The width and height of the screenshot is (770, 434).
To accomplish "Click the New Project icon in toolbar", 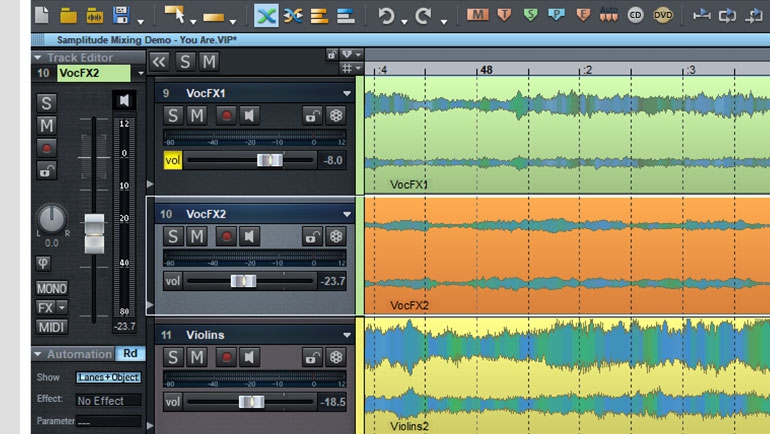I will [x=41, y=15].
